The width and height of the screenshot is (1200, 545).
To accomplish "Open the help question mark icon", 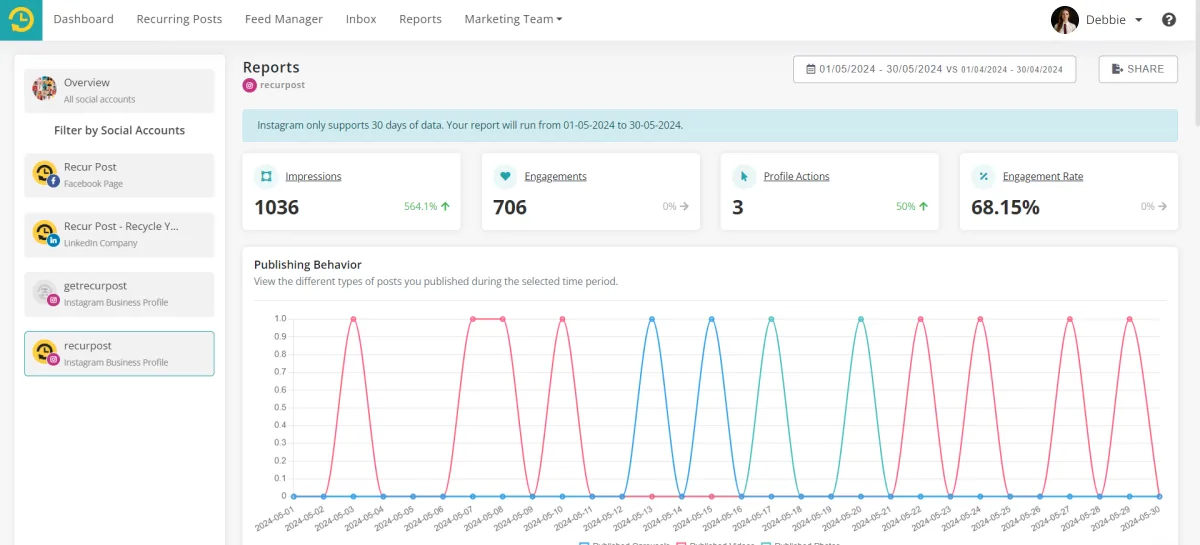I will 1169,20.
